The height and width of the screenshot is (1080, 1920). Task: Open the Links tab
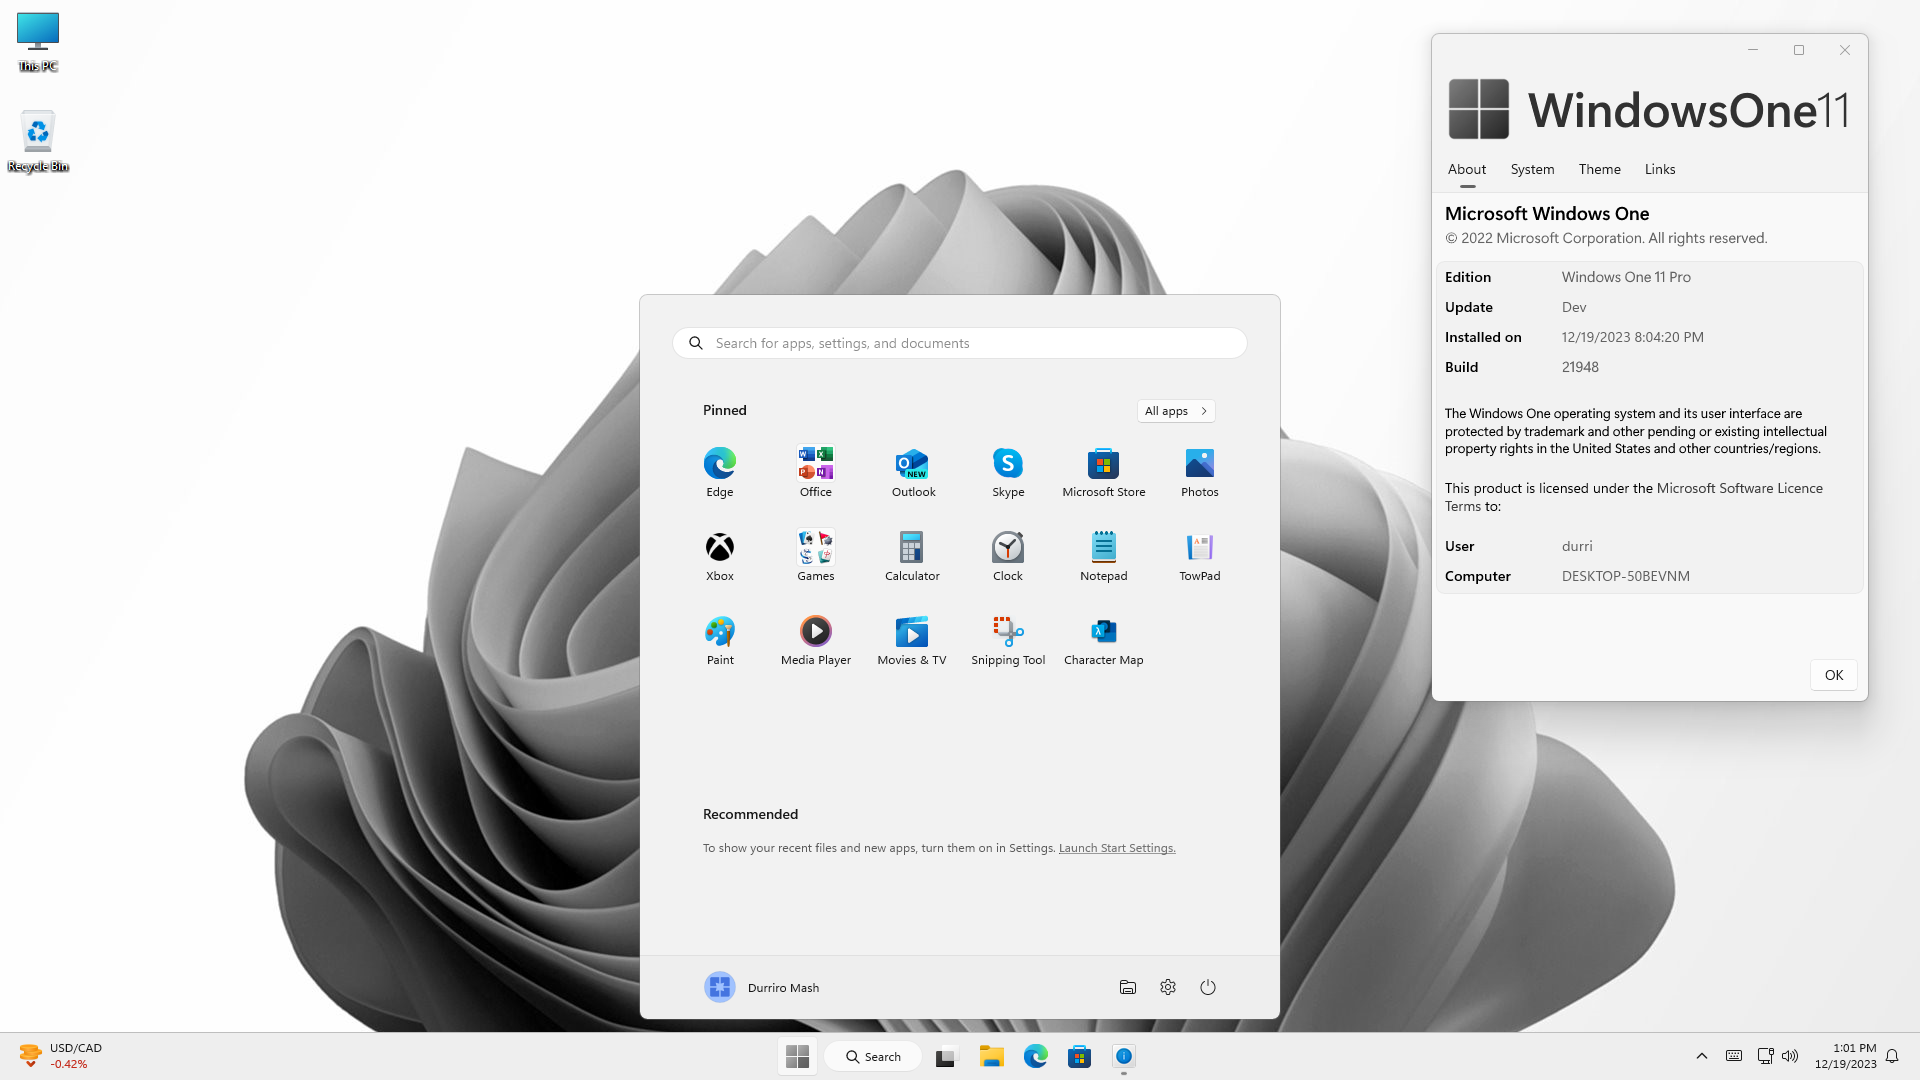click(x=1660, y=169)
